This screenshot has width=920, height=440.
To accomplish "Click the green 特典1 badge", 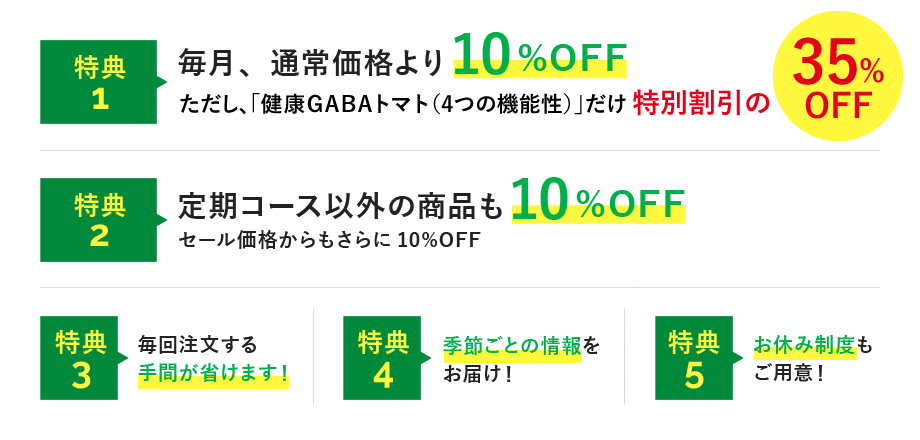I will click(x=99, y=82).
